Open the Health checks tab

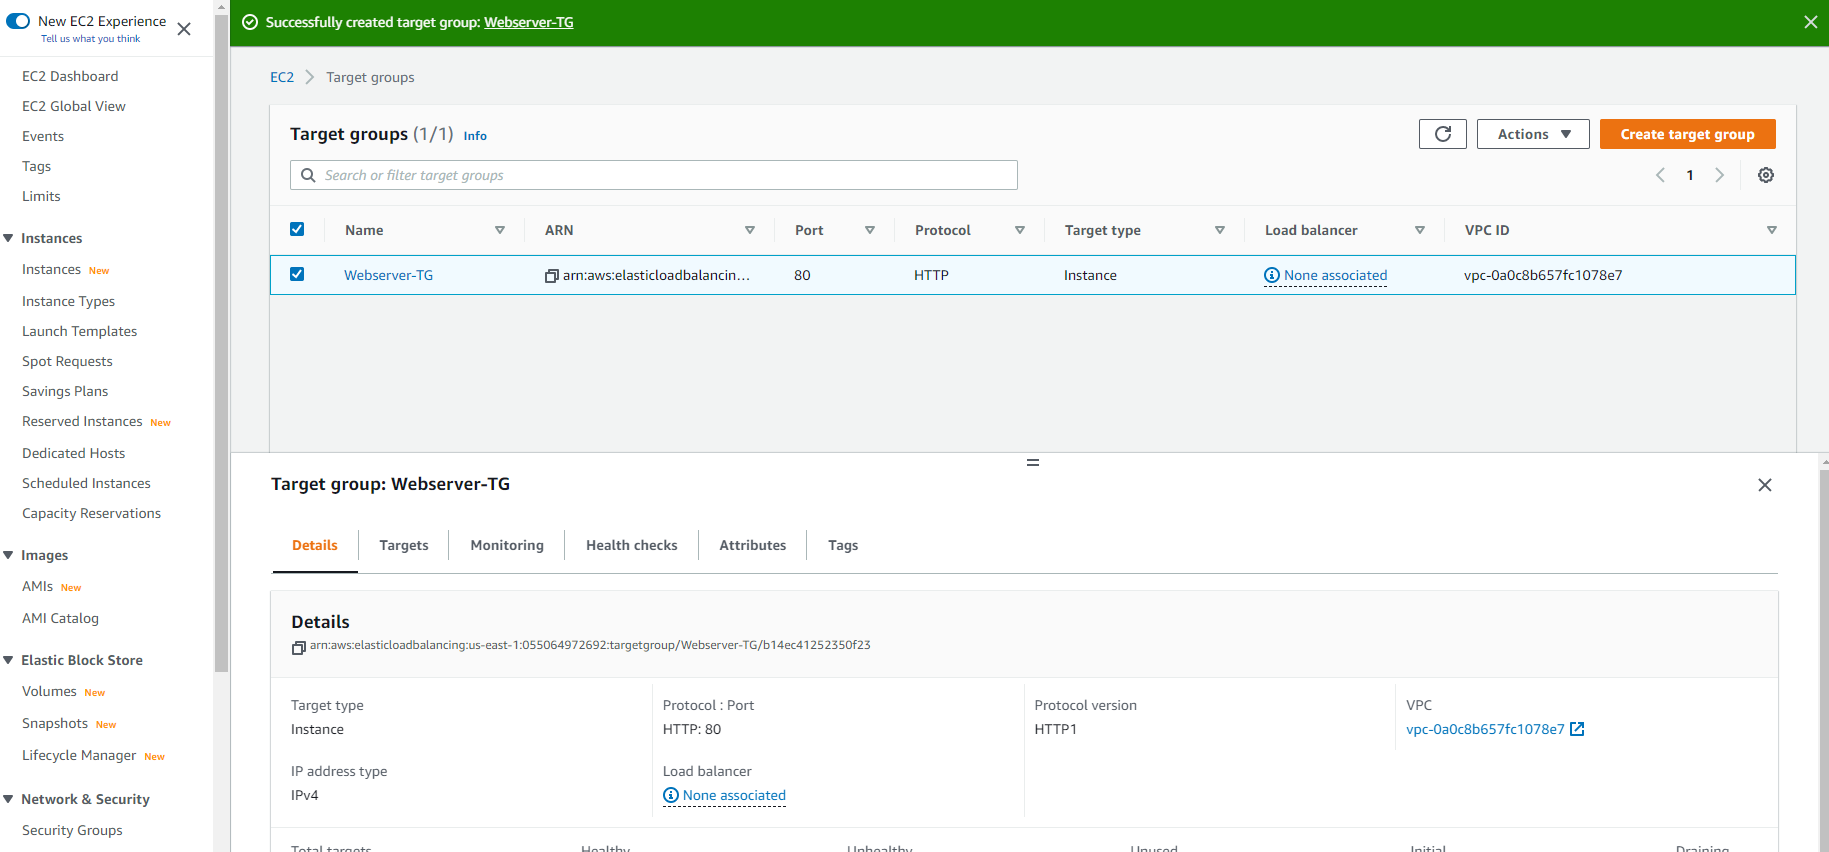(x=632, y=545)
